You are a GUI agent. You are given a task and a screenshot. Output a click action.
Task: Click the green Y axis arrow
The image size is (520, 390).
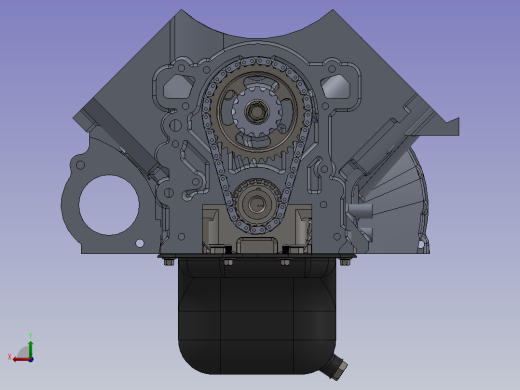31,349
